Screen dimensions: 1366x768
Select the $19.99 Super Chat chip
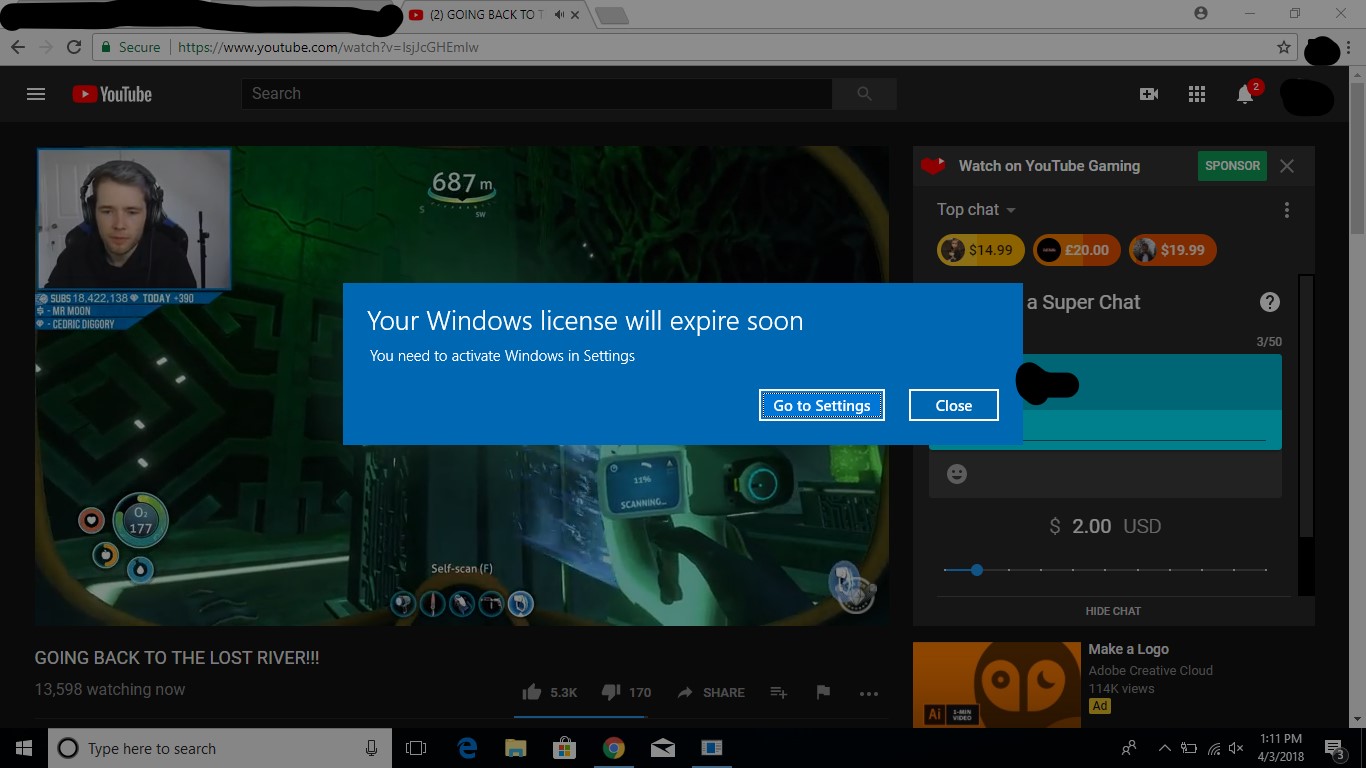tap(1172, 250)
